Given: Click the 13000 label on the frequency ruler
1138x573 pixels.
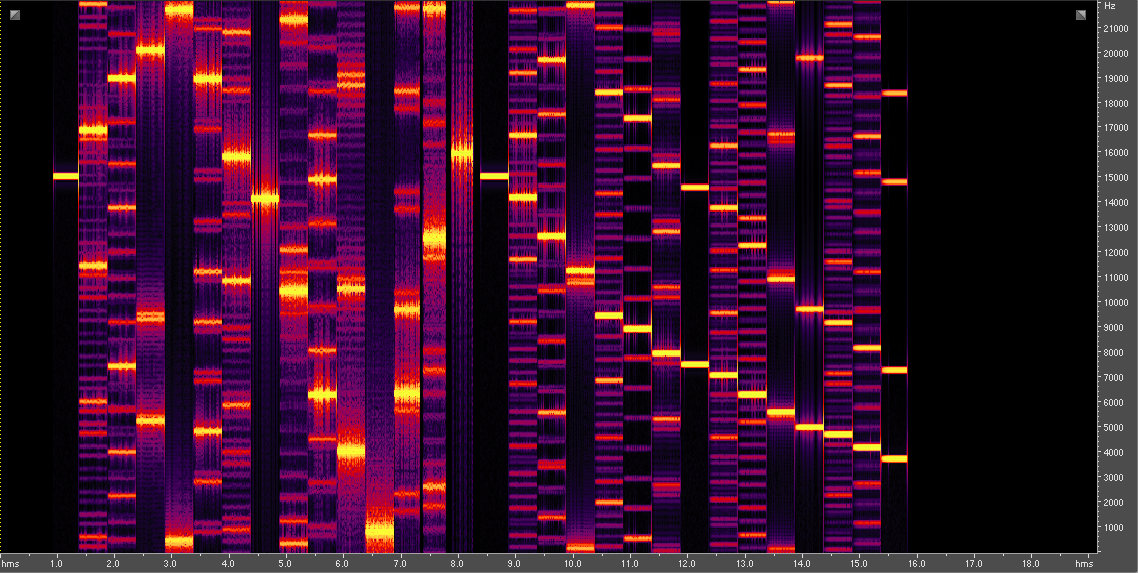Looking at the screenshot, I should tap(1116, 228).
